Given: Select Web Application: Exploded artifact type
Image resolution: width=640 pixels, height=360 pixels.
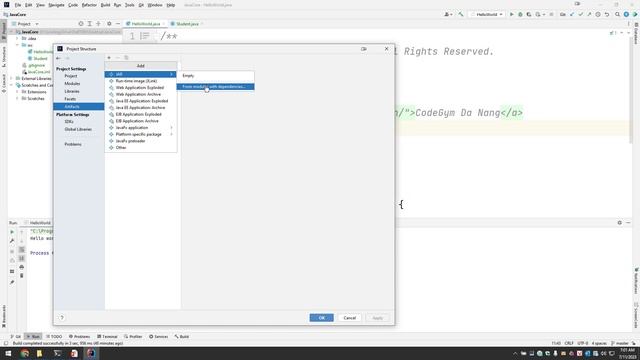Looking at the screenshot, I should (x=140, y=88).
